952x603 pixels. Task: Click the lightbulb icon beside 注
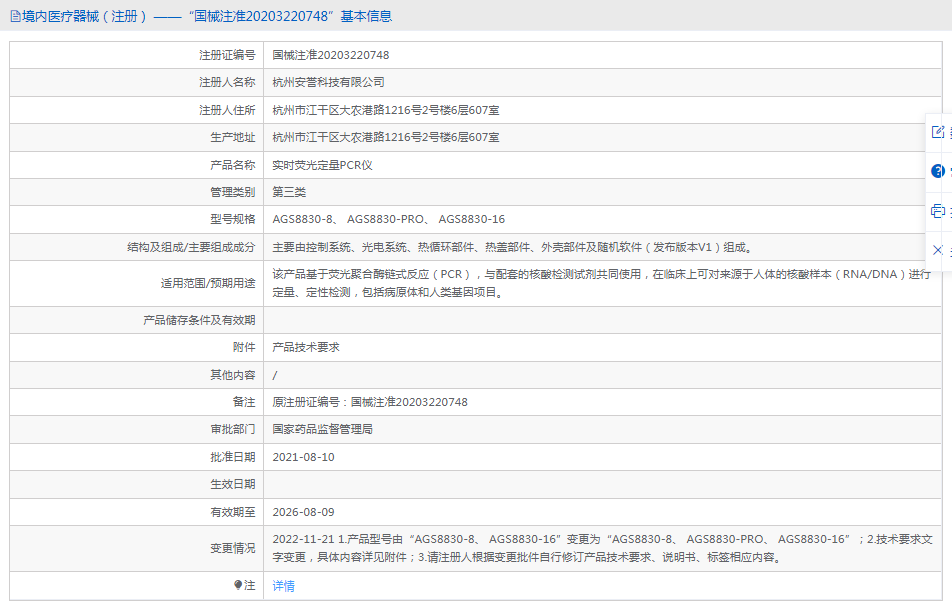238,585
